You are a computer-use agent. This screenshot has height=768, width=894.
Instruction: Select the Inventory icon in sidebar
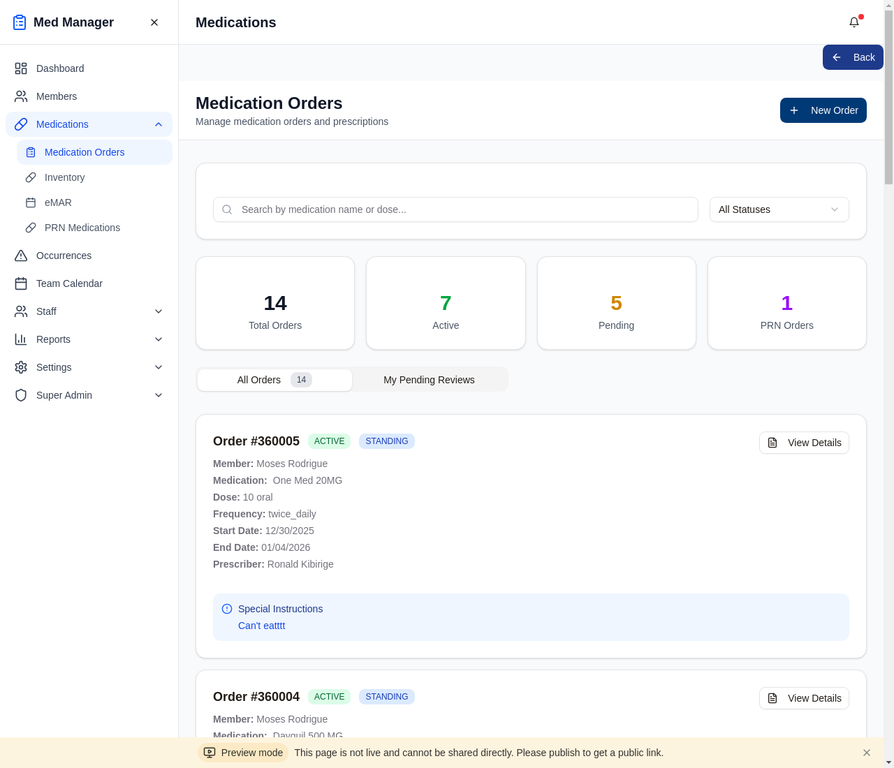(x=32, y=177)
